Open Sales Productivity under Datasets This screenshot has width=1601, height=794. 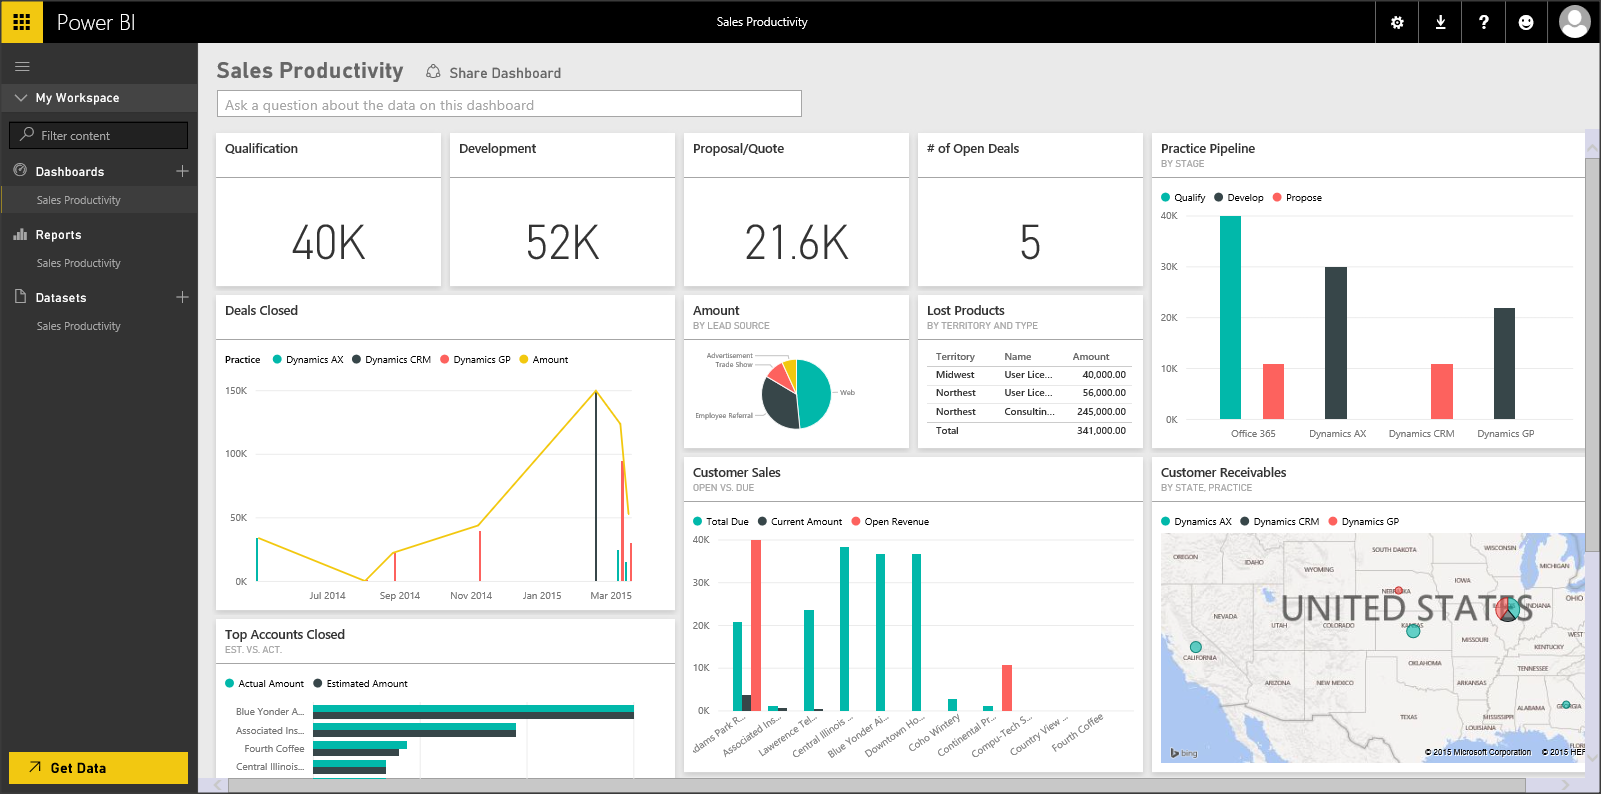pos(78,326)
